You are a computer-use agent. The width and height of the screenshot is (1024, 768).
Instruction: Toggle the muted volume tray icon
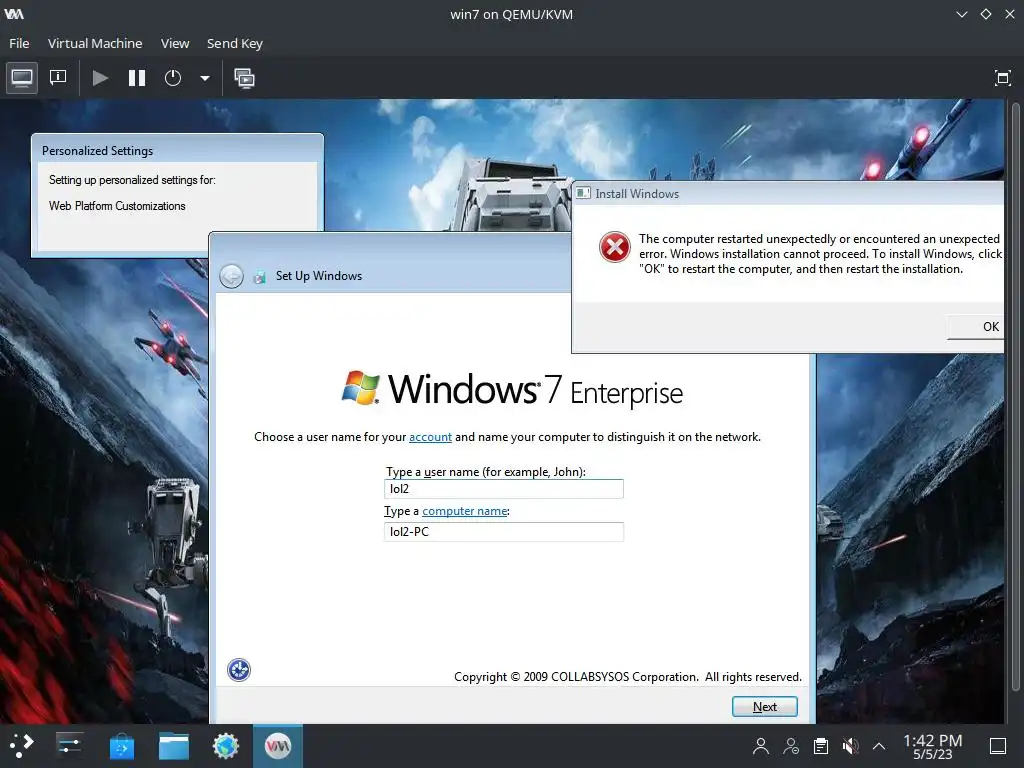850,746
